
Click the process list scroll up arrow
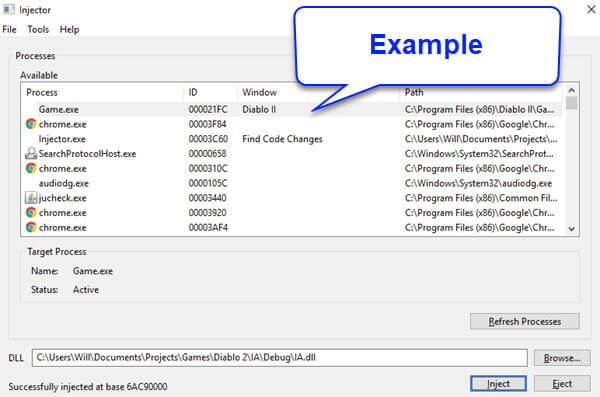coord(571,90)
